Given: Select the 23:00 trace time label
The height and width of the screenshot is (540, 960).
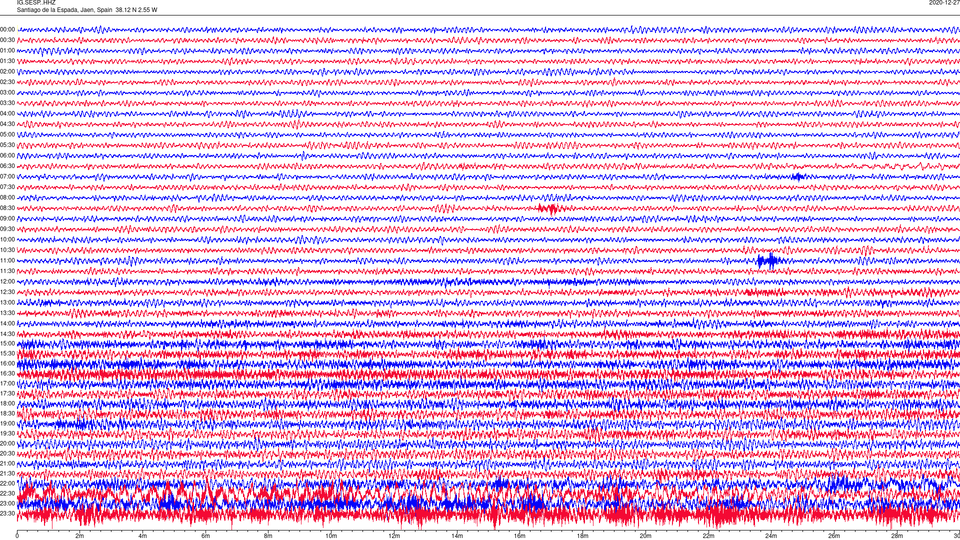Looking at the screenshot, I should [x=7, y=503].
